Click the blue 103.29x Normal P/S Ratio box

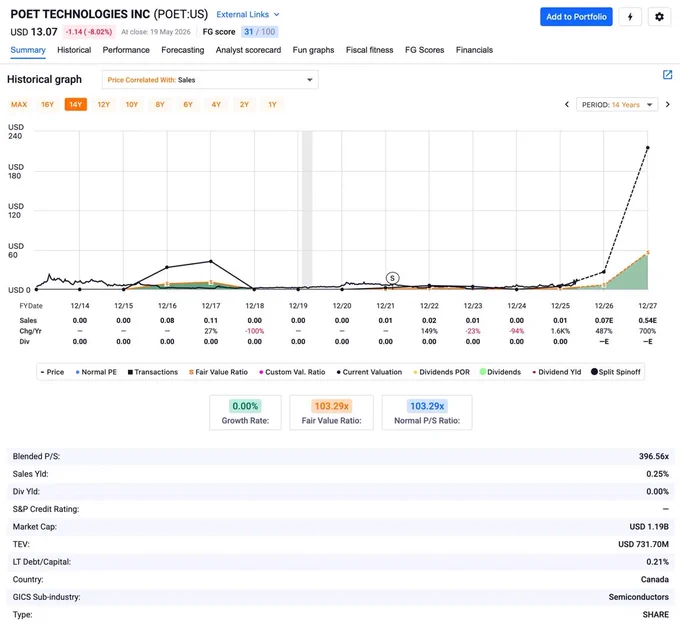[x=427, y=412]
